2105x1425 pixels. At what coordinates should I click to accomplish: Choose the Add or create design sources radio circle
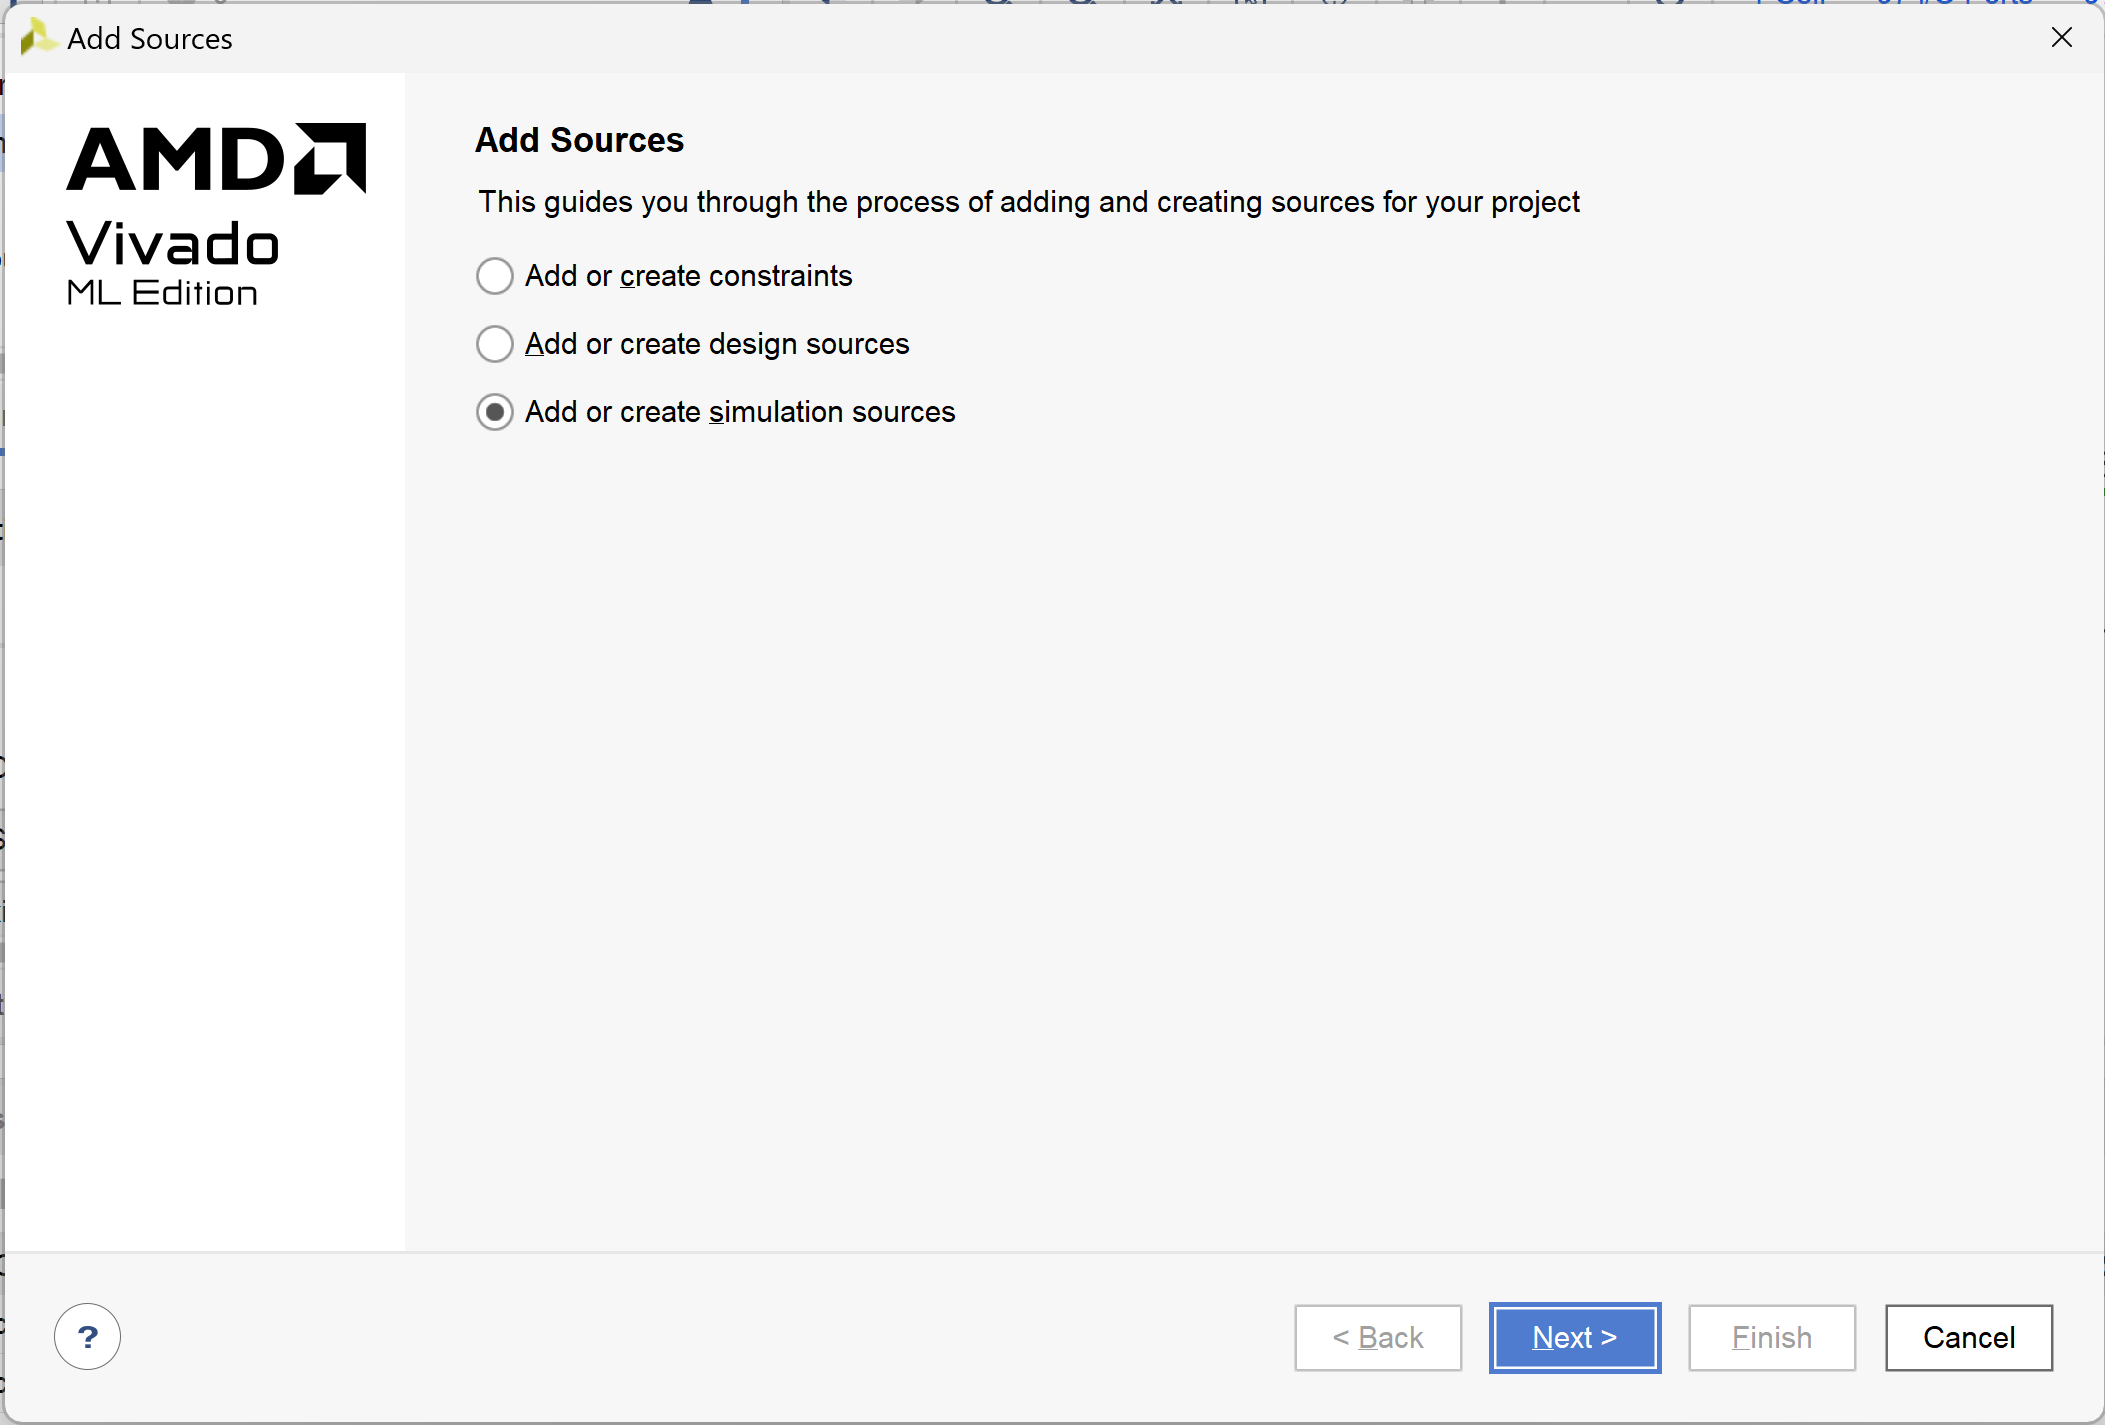coord(495,344)
